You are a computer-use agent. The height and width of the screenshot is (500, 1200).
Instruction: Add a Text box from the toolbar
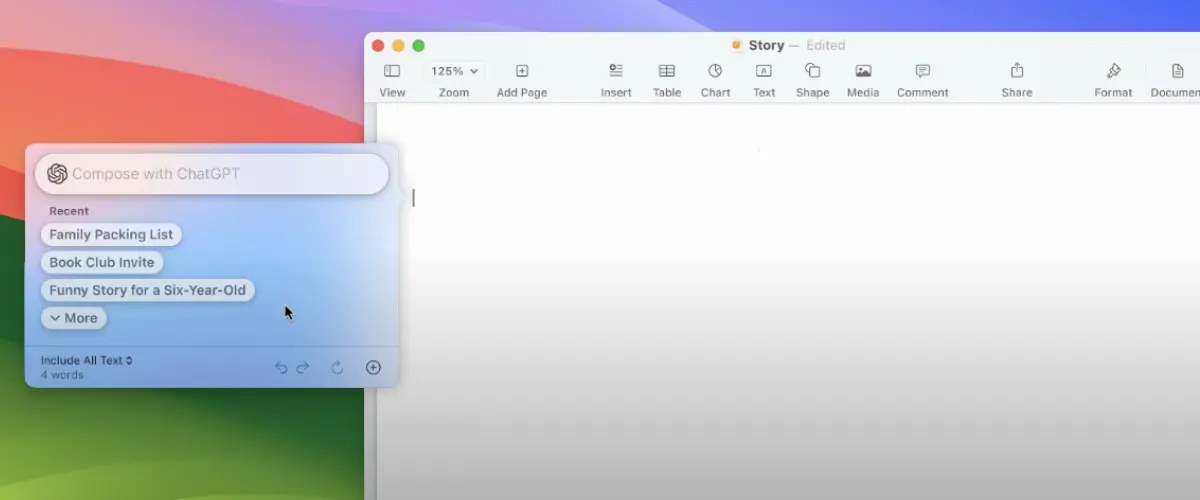coord(764,71)
